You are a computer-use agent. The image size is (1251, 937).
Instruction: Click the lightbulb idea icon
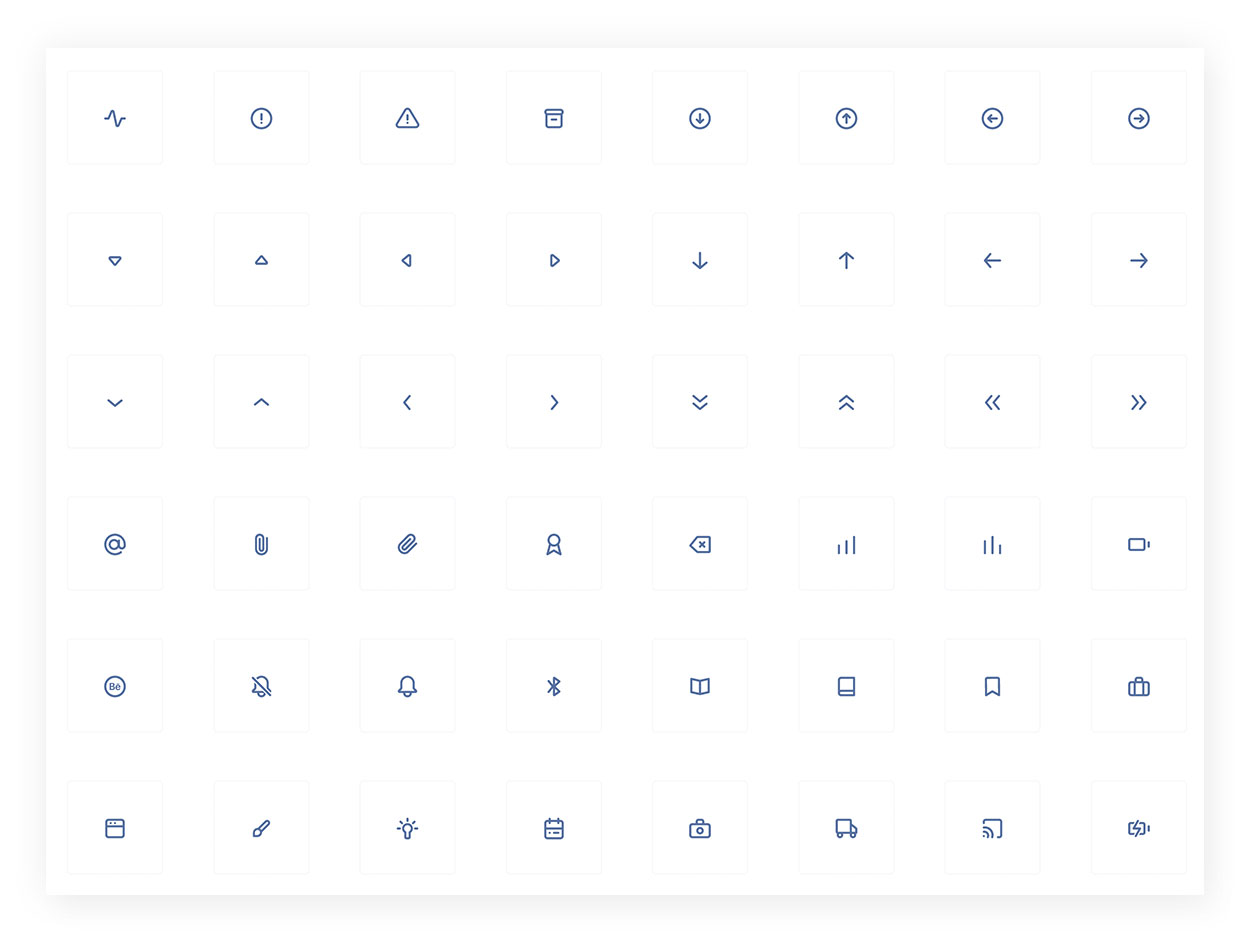click(407, 828)
